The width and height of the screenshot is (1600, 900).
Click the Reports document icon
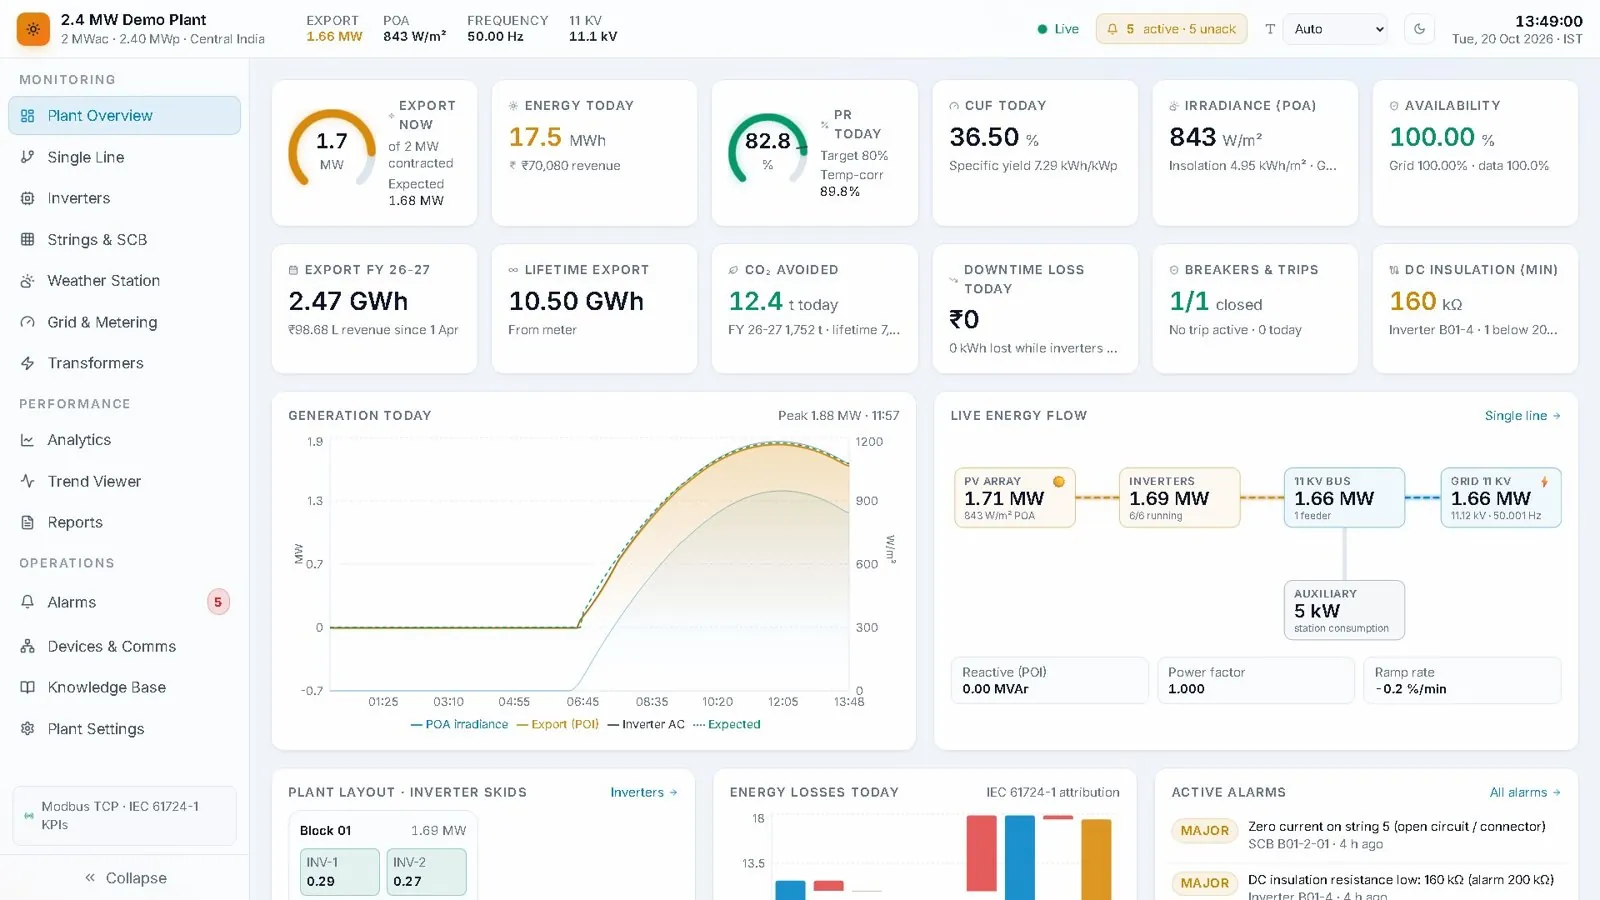pyautogui.click(x=28, y=522)
